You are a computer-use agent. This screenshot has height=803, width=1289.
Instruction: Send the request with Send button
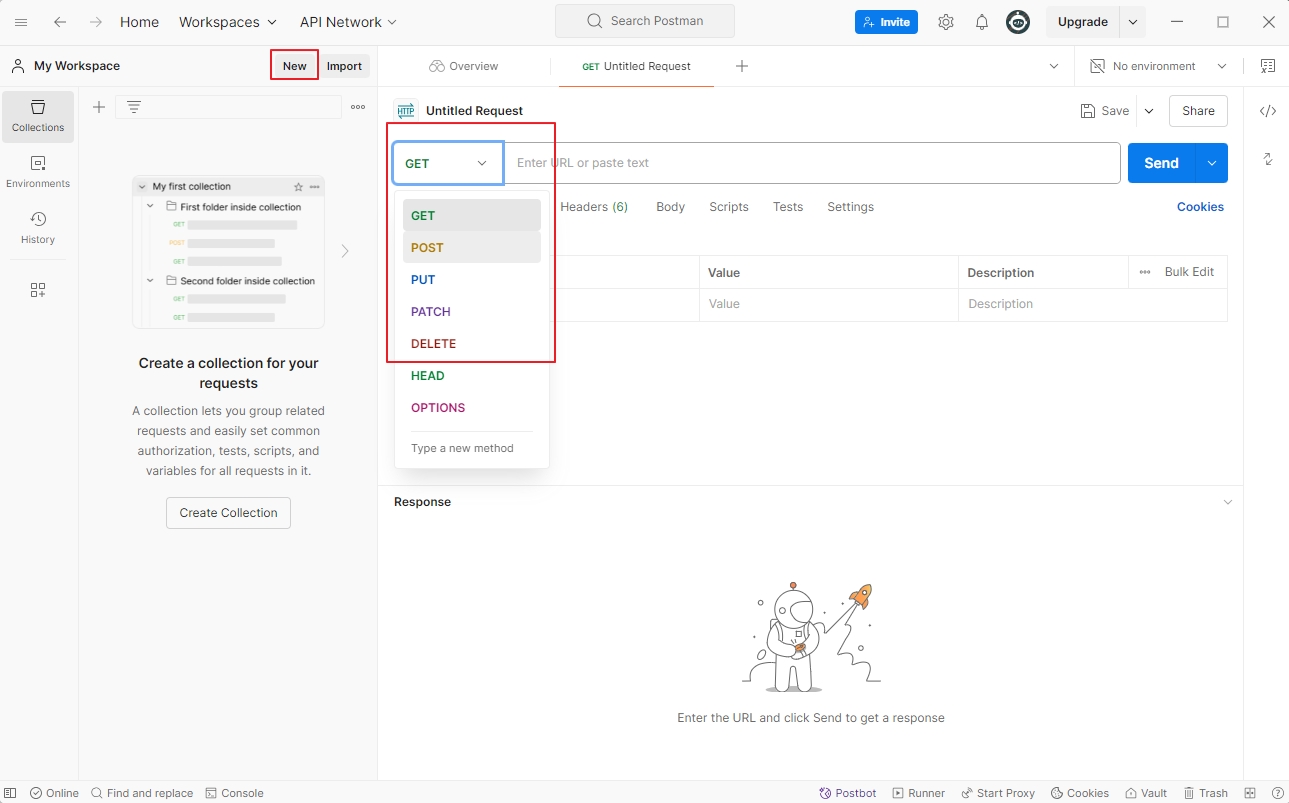click(x=1162, y=163)
